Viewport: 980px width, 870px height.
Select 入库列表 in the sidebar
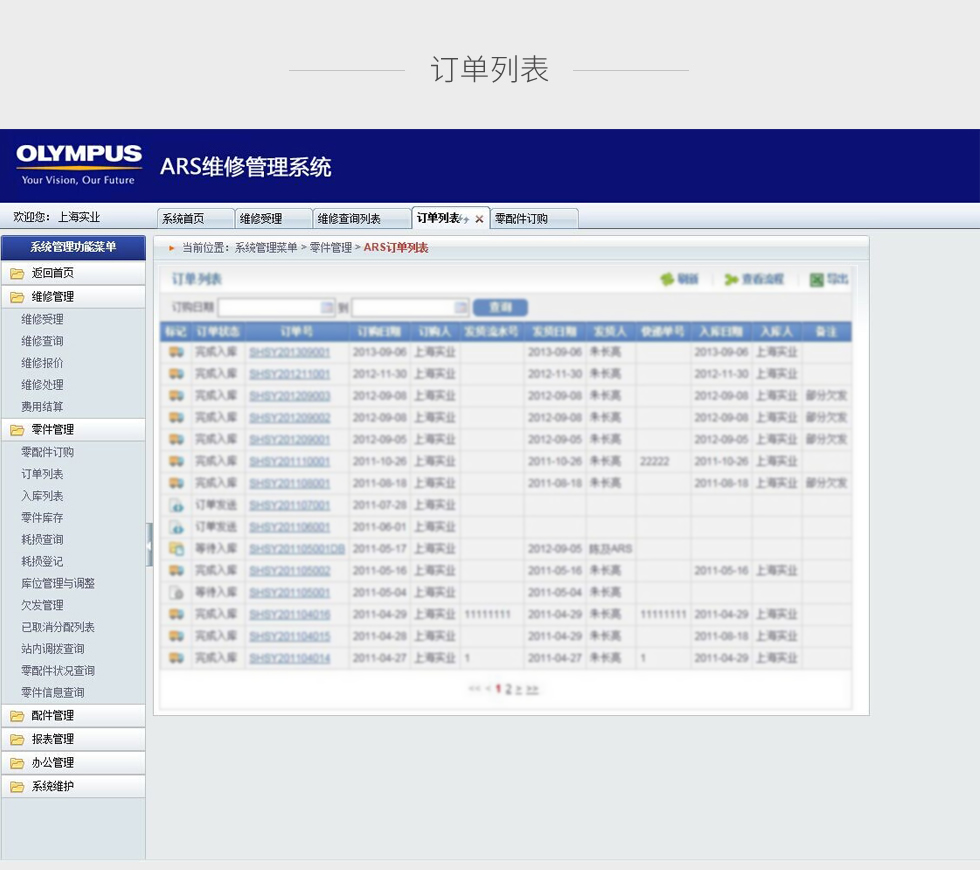[42, 496]
